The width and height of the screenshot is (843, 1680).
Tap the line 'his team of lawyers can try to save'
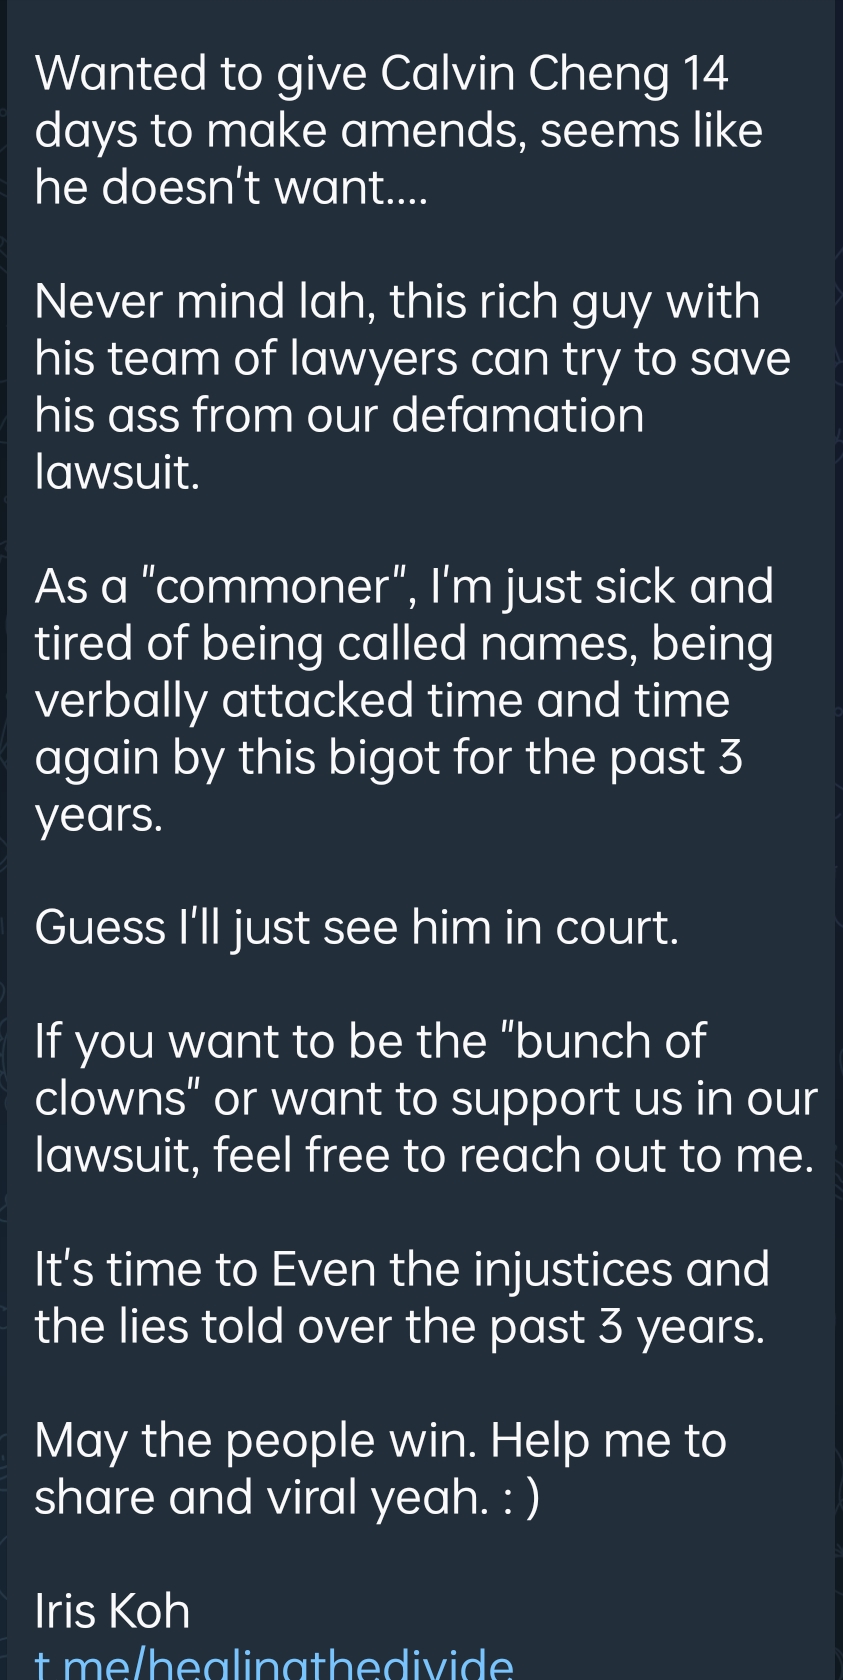coord(412,358)
